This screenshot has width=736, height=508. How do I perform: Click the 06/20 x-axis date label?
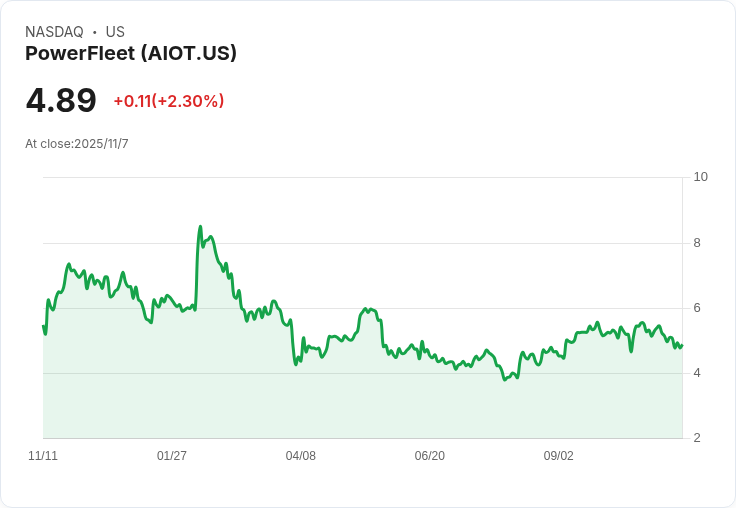429,456
